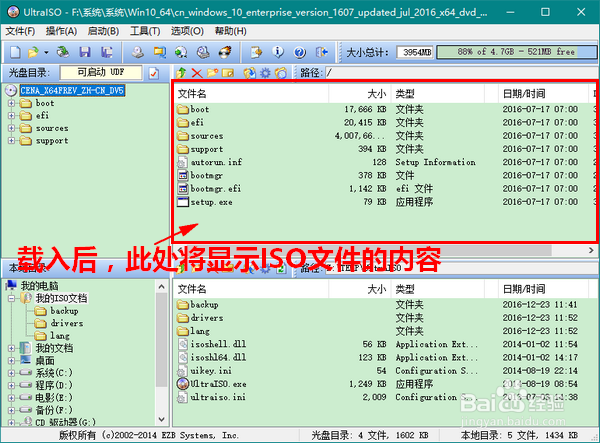Click the Save As toolbar icon
The height and width of the screenshot is (443, 600).
click(x=106, y=52)
